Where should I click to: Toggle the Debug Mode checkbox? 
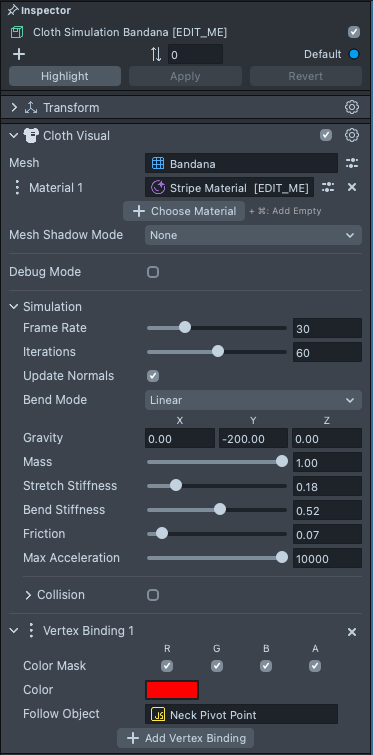point(153,272)
